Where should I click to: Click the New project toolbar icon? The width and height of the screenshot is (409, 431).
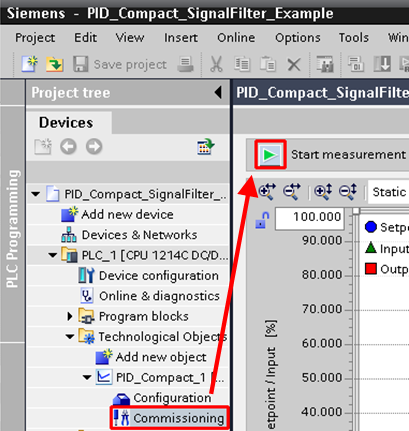(x=29, y=64)
